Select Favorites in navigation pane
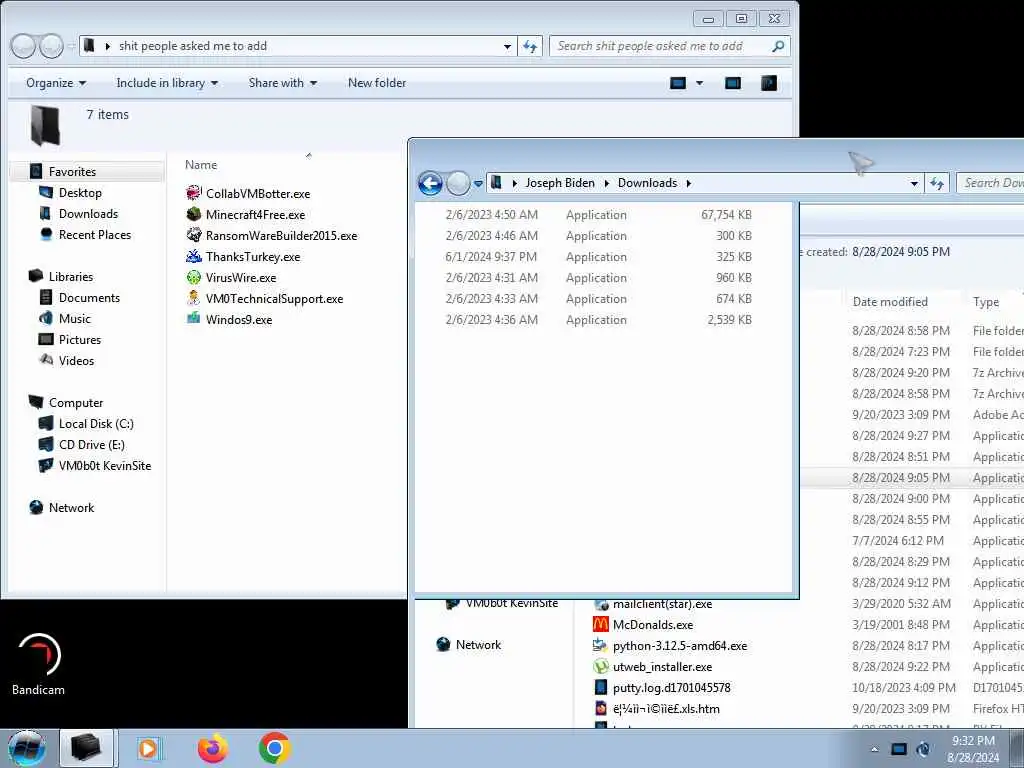Image resolution: width=1024 pixels, height=768 pixels. [72, 172]
